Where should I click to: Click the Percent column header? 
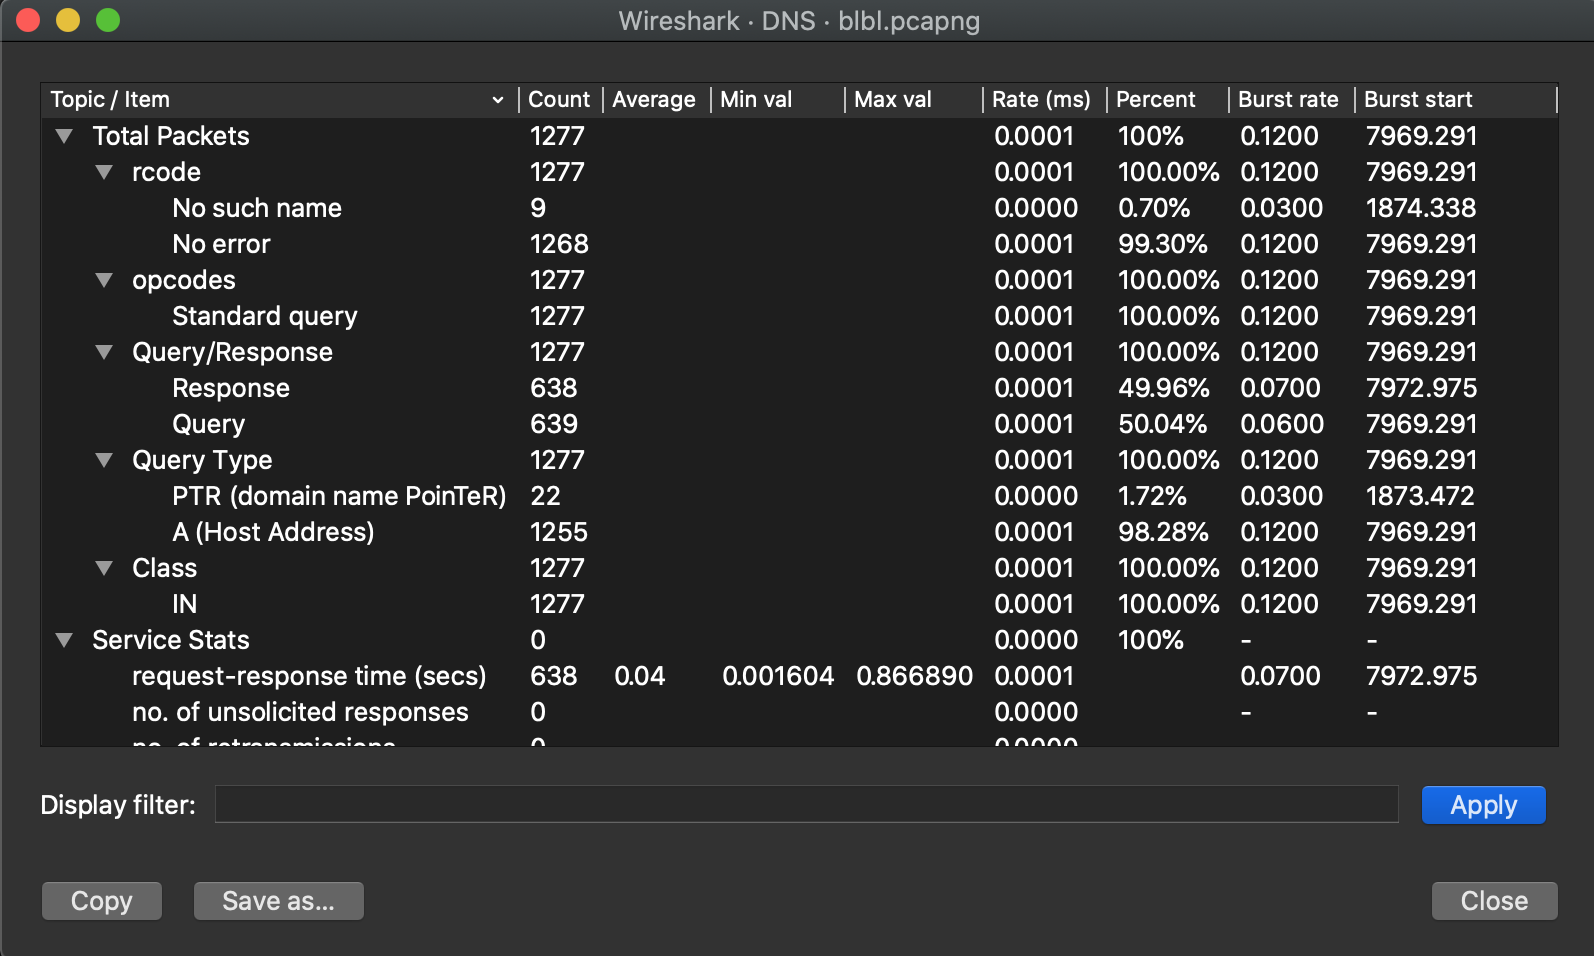coord(1155,100)
